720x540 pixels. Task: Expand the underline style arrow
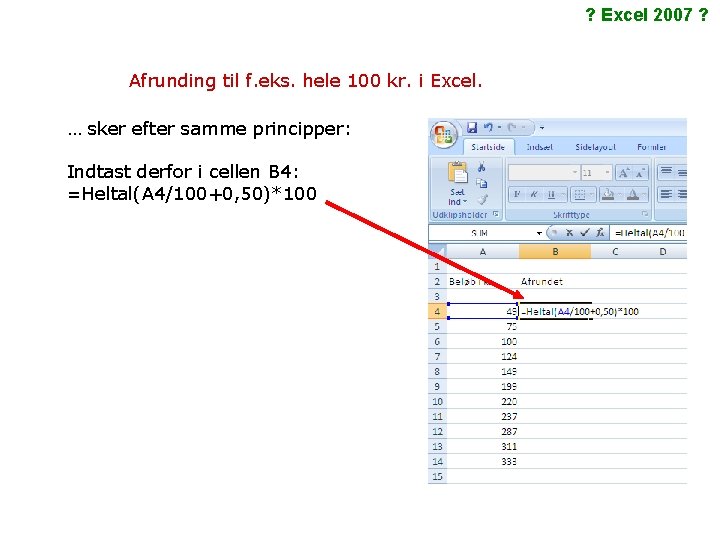click(x=562, y=195)
